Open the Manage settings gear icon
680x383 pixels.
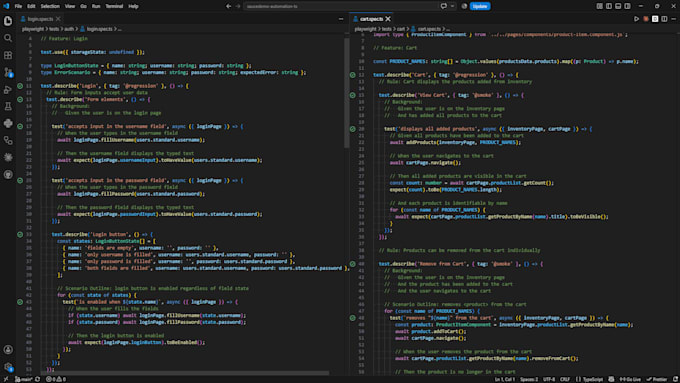(8, 367)
